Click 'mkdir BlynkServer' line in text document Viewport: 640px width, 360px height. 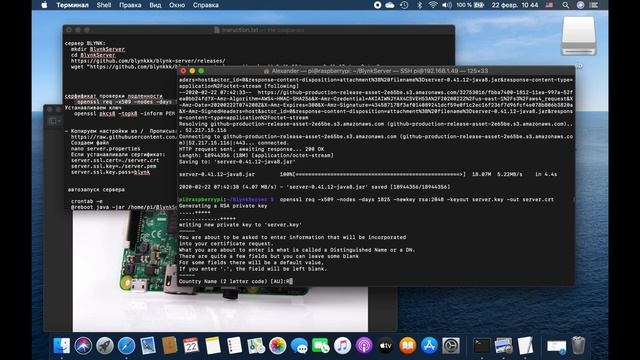click(x=98, y=49)
